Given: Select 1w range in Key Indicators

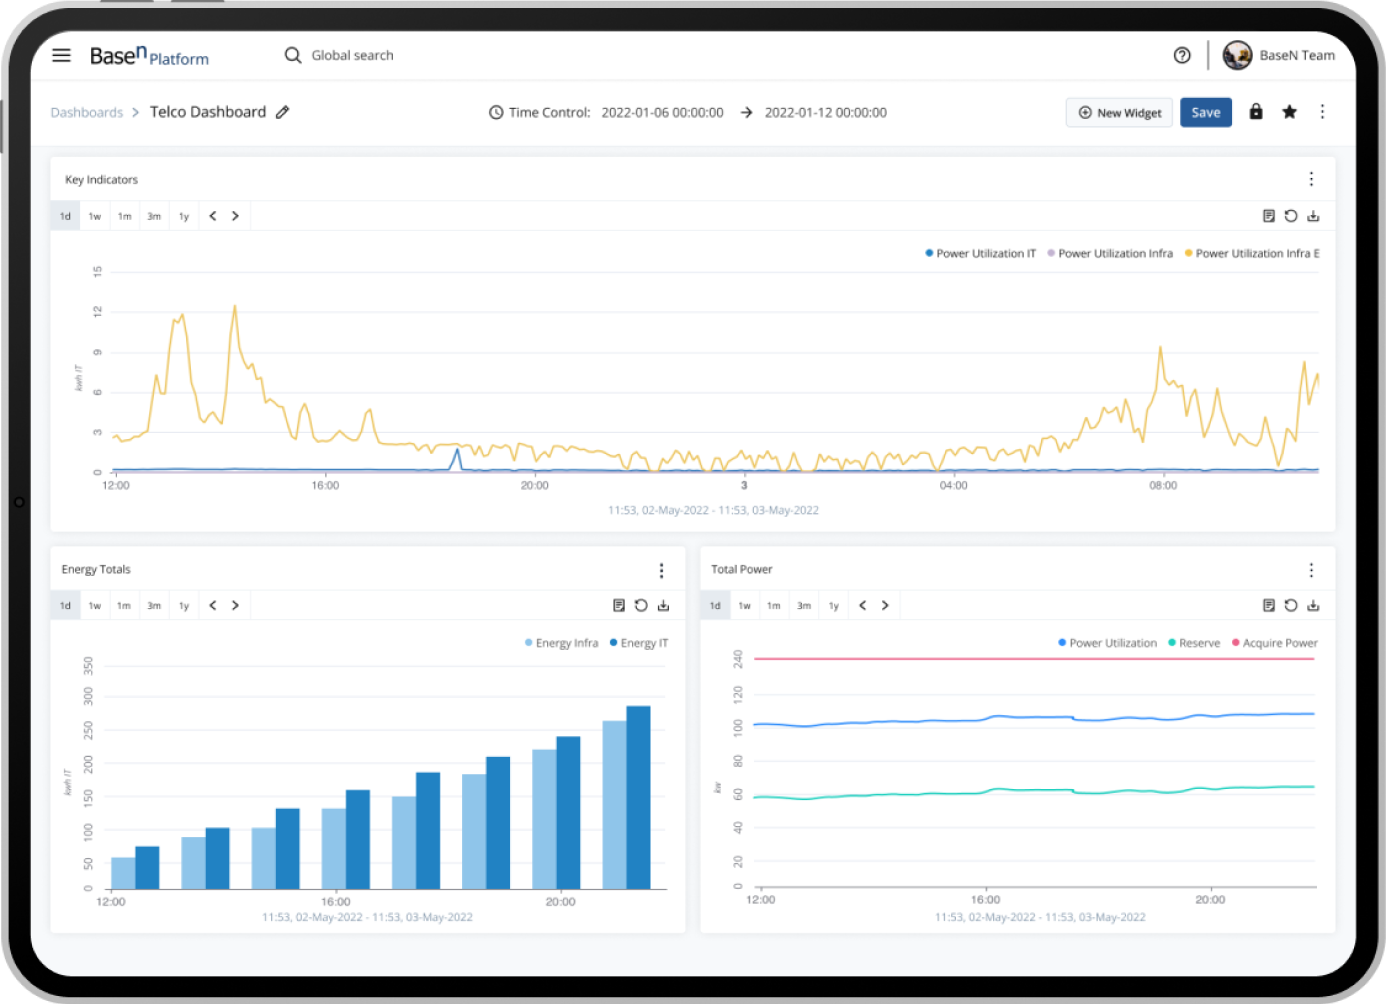Looking at the screenshot, I should coord(95,216).
